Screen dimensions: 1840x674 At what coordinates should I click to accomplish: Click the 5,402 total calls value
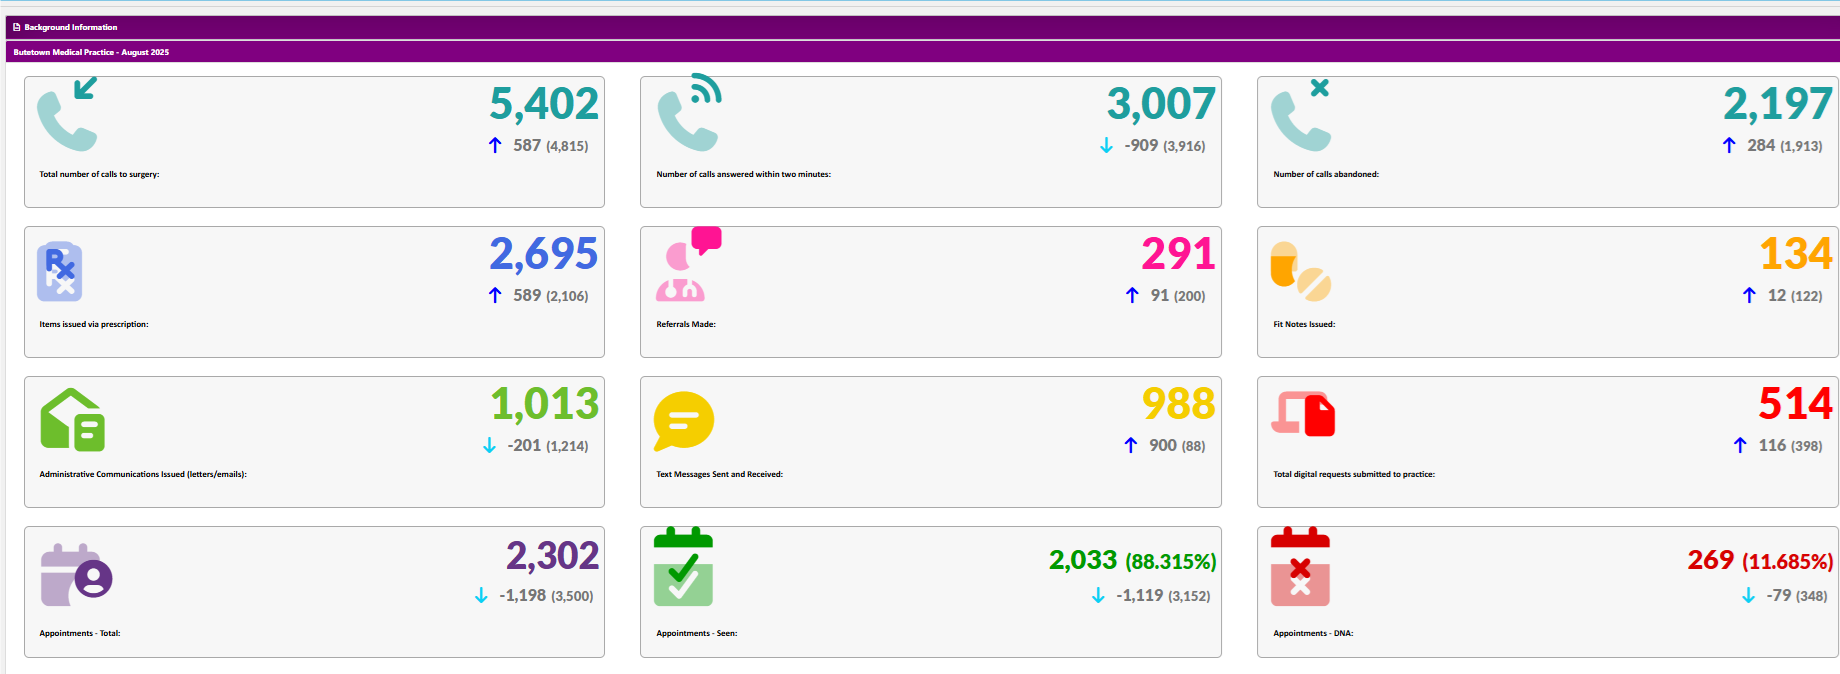[543, 104]
